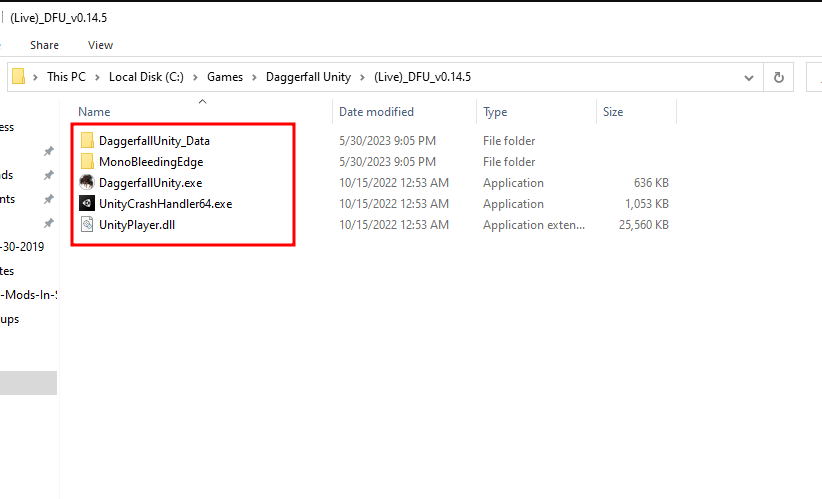
Task: Expand the chevron after Local Disk (C:)
Action: (x=195, y=77)
